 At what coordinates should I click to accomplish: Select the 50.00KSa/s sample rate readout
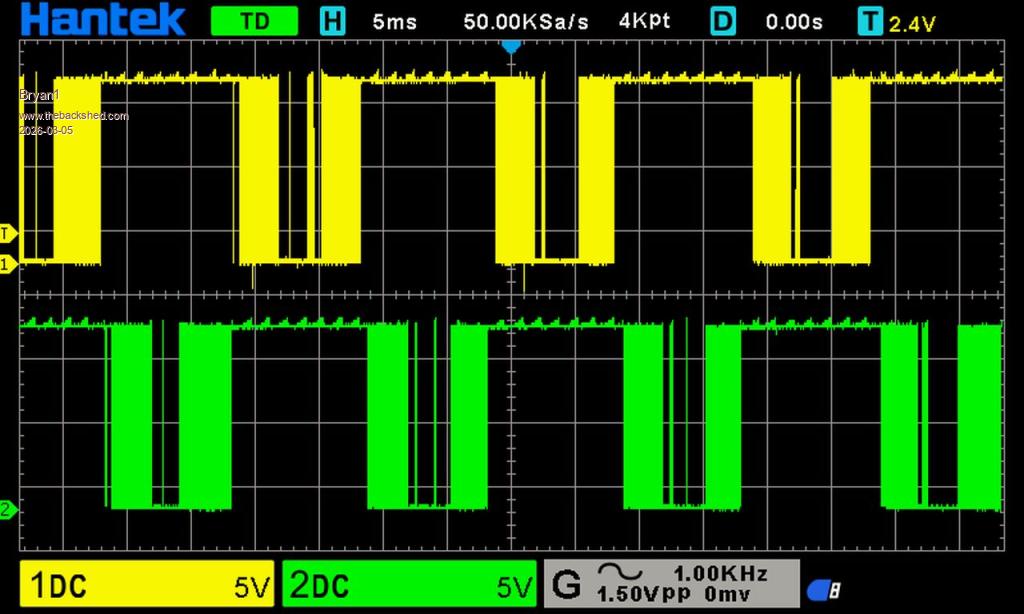coord(526,22)
